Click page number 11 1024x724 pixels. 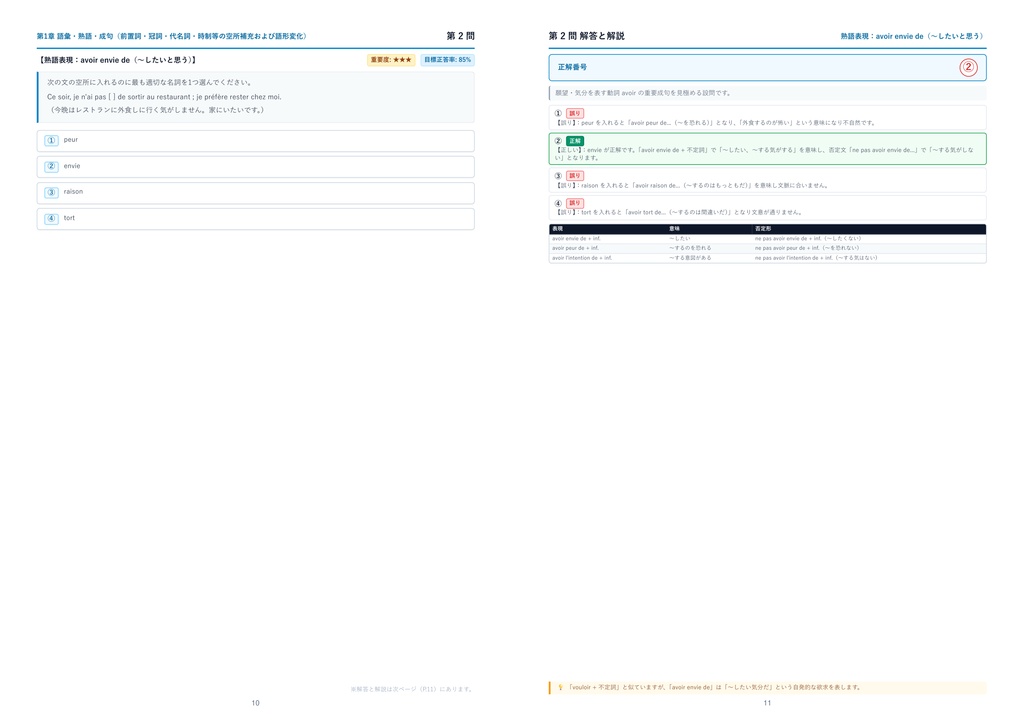[767, 703]
